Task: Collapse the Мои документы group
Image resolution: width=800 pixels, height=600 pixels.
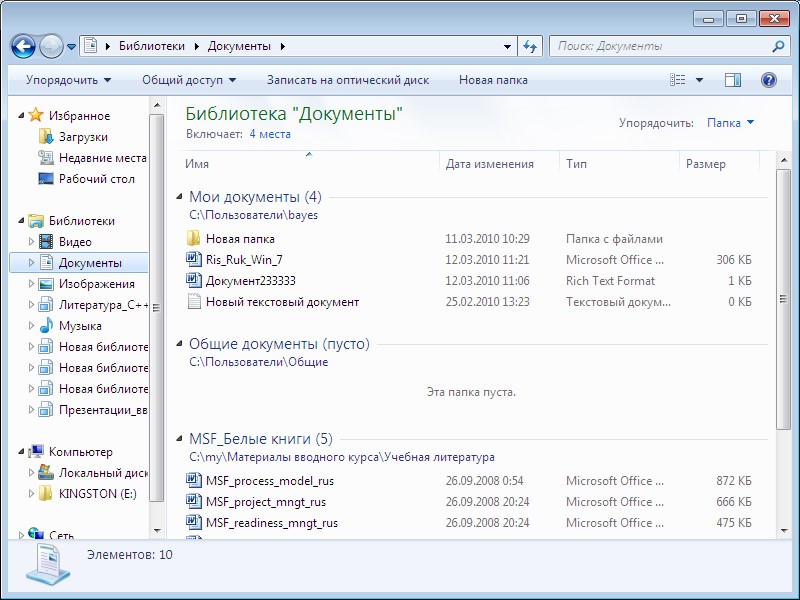Action: [x=180, y=197]
